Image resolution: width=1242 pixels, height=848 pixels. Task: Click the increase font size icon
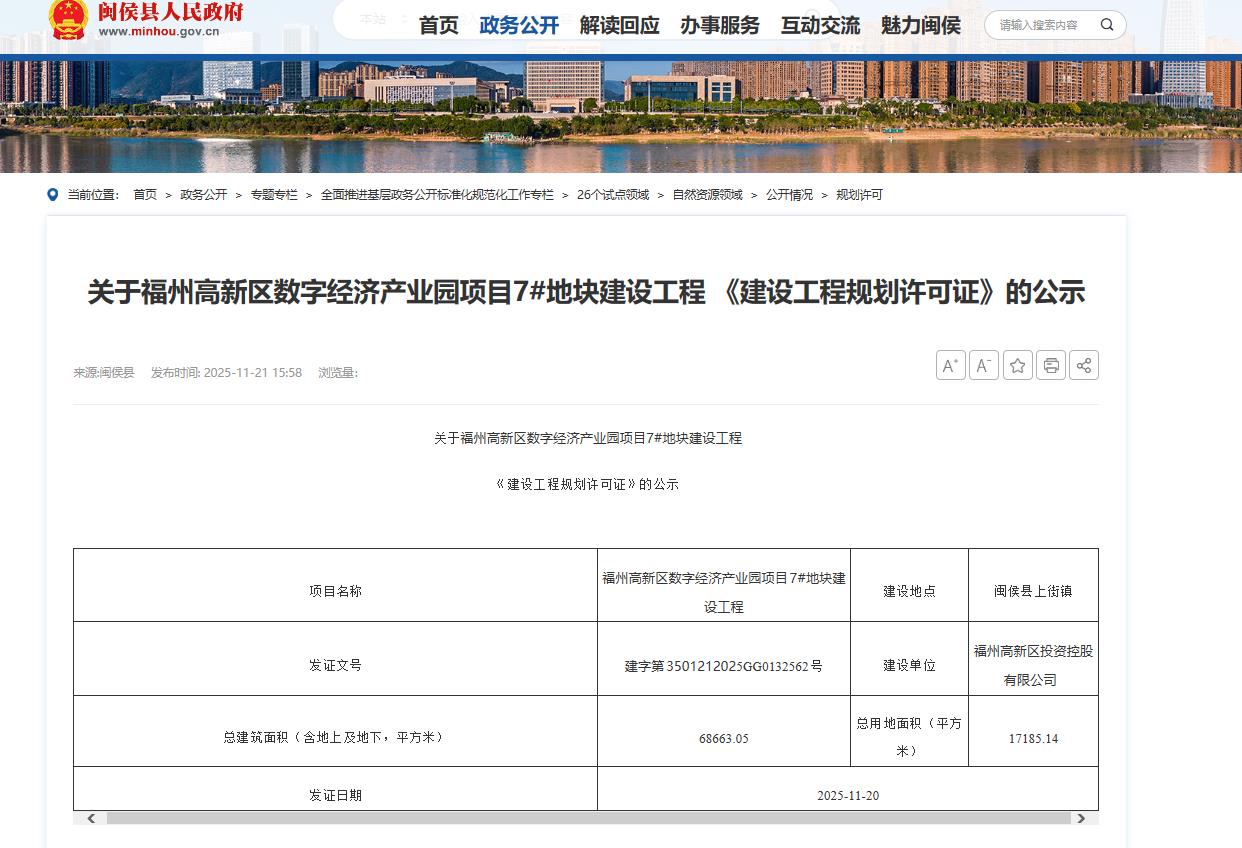950,365
